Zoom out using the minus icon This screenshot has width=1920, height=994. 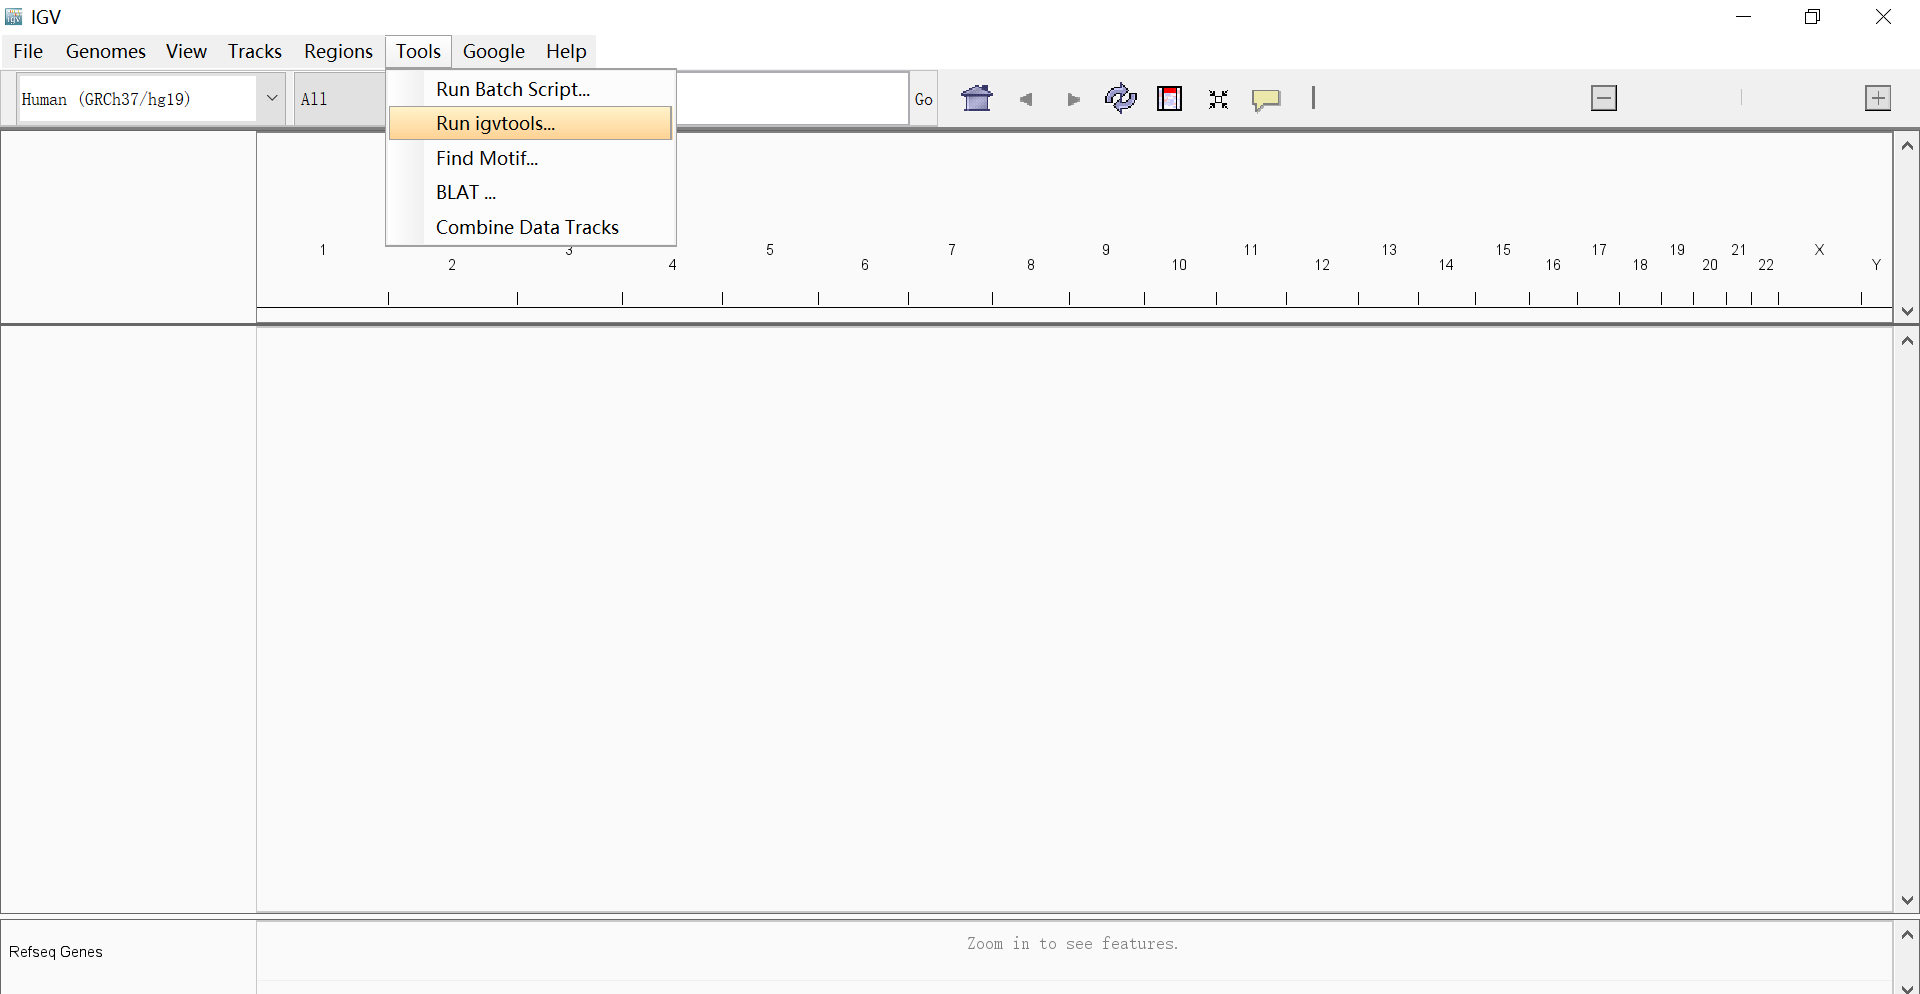tap(1604, 98)
